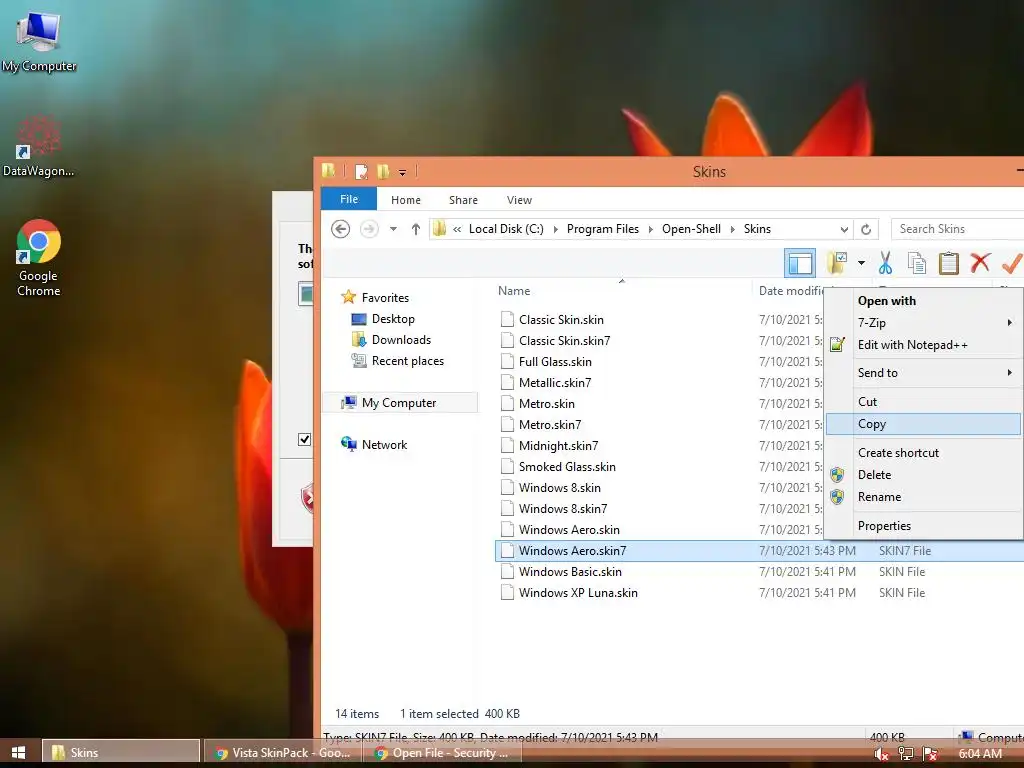
Task: Cut using the scissors toolbar icon
Action: click(x=885, y=263)
